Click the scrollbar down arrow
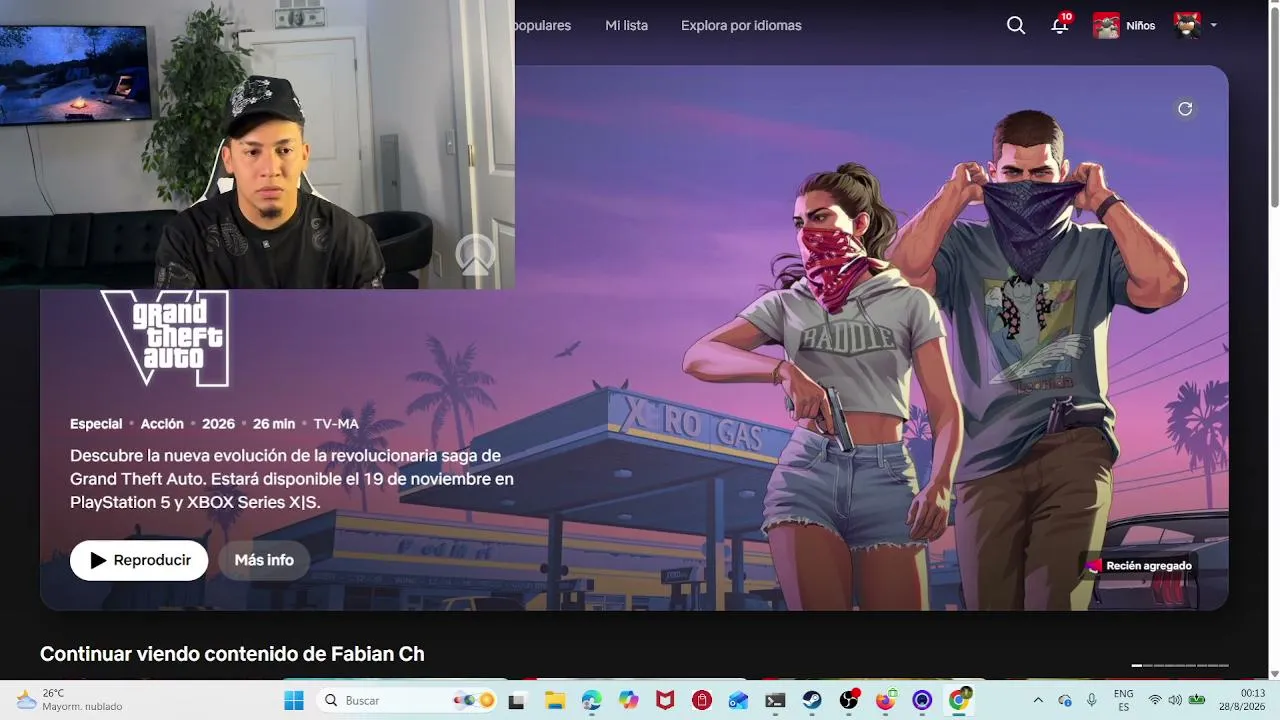Viewport: 1280px width, 720px height. [1274, 674]
